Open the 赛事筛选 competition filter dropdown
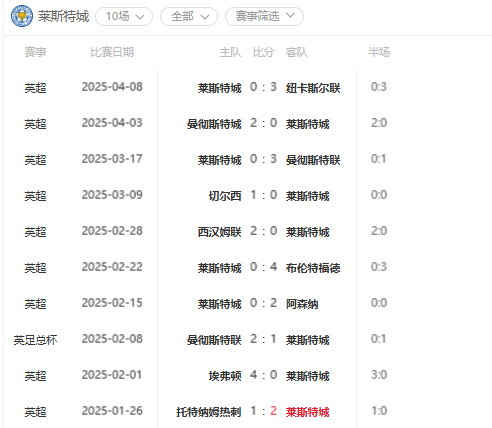The width and height of the screenshot is (492, 428). coord(264,16)
